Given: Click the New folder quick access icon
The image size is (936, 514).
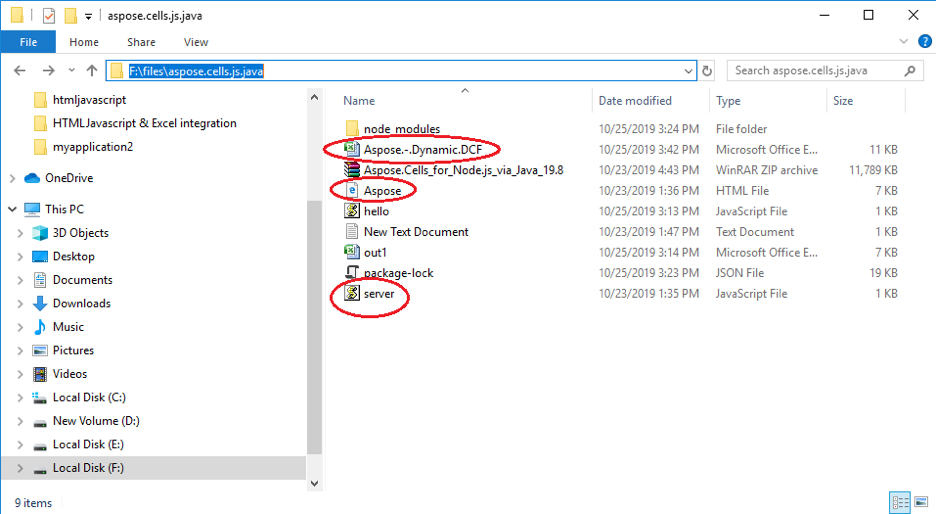Looking at the screenshot, I should click(x=71, y=16).
